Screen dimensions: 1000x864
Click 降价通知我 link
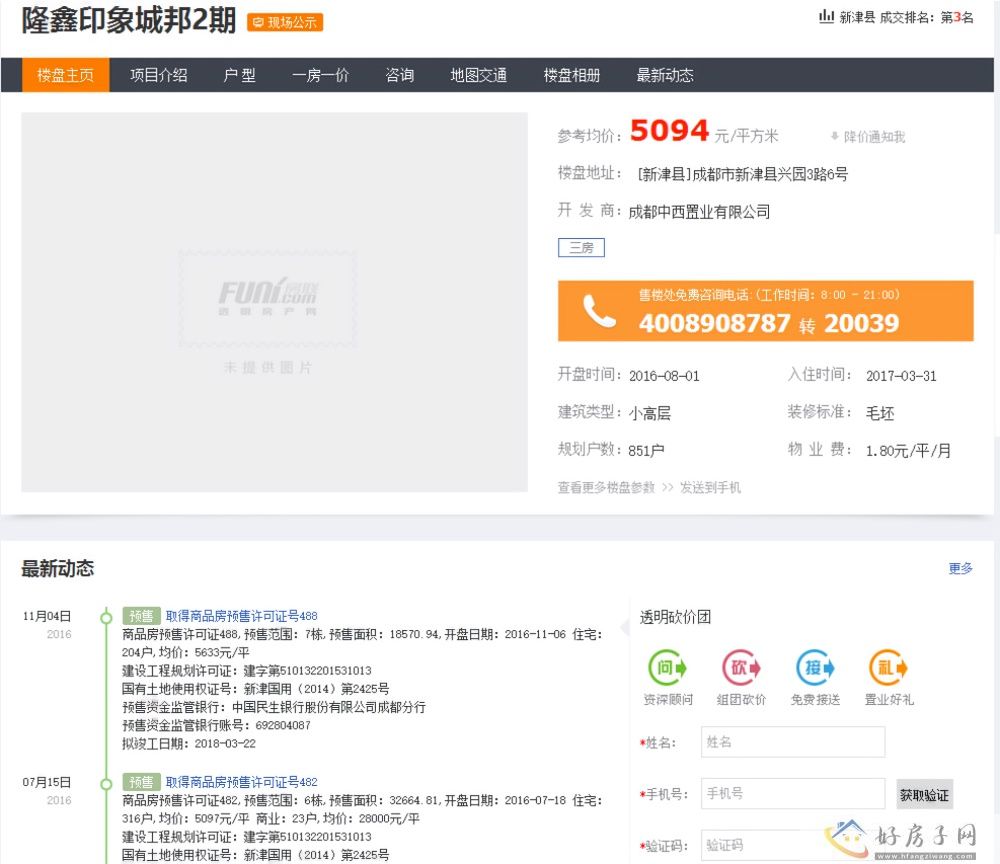pos(874,137)
